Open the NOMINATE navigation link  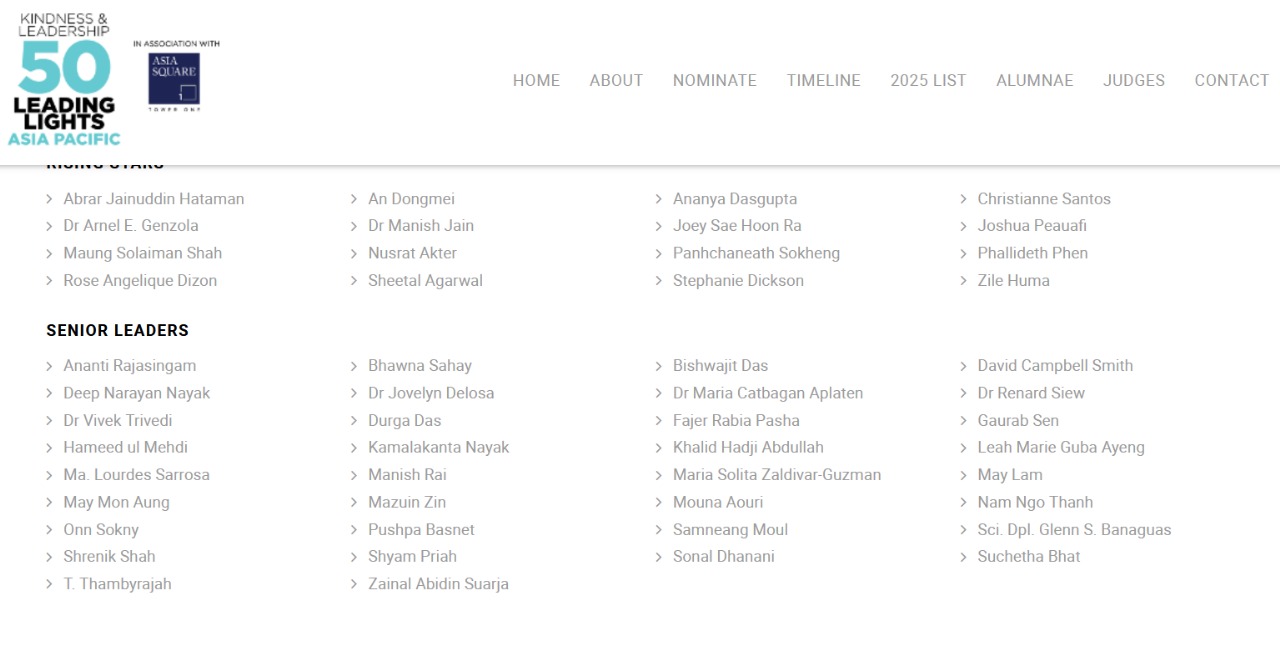714,81
